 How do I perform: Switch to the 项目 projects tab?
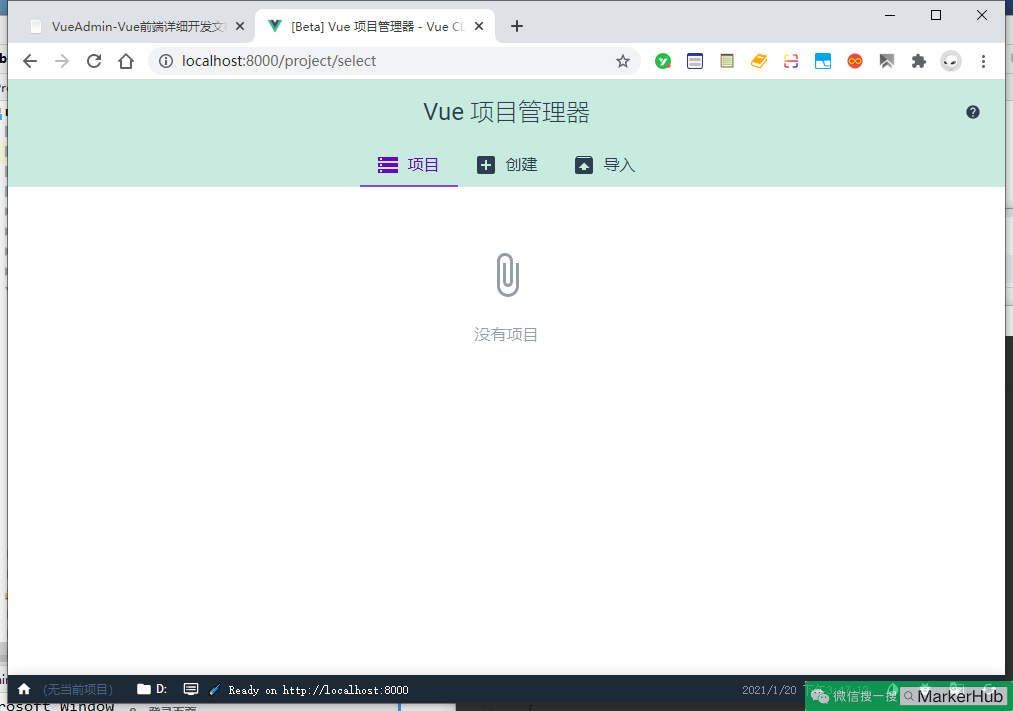[x=408, y=165]
